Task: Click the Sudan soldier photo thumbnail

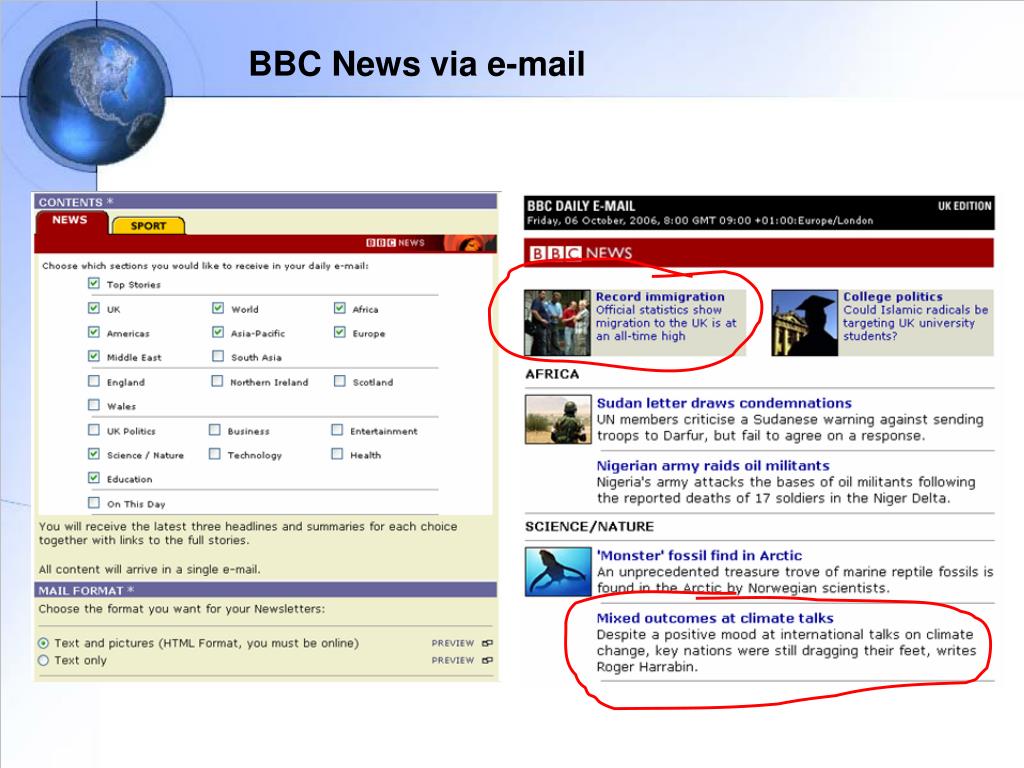Action: (x=558, y=419)
